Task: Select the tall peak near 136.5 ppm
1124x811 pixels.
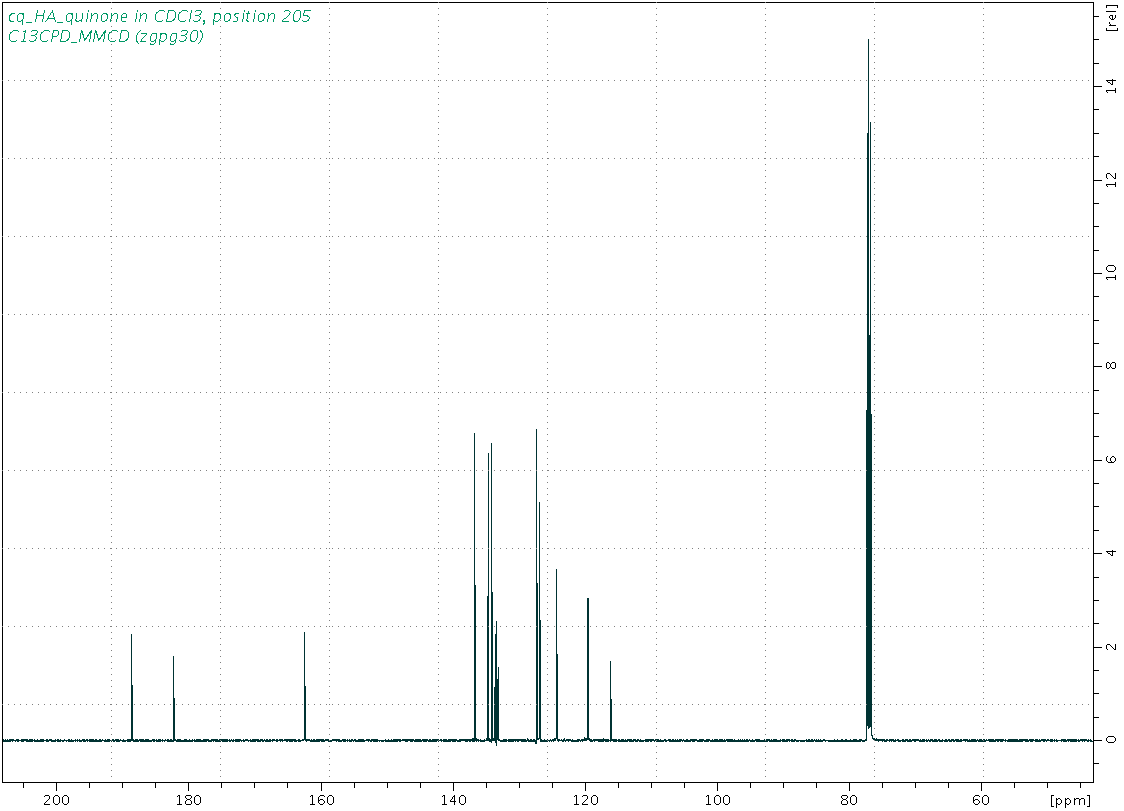Action: point(475,585)
